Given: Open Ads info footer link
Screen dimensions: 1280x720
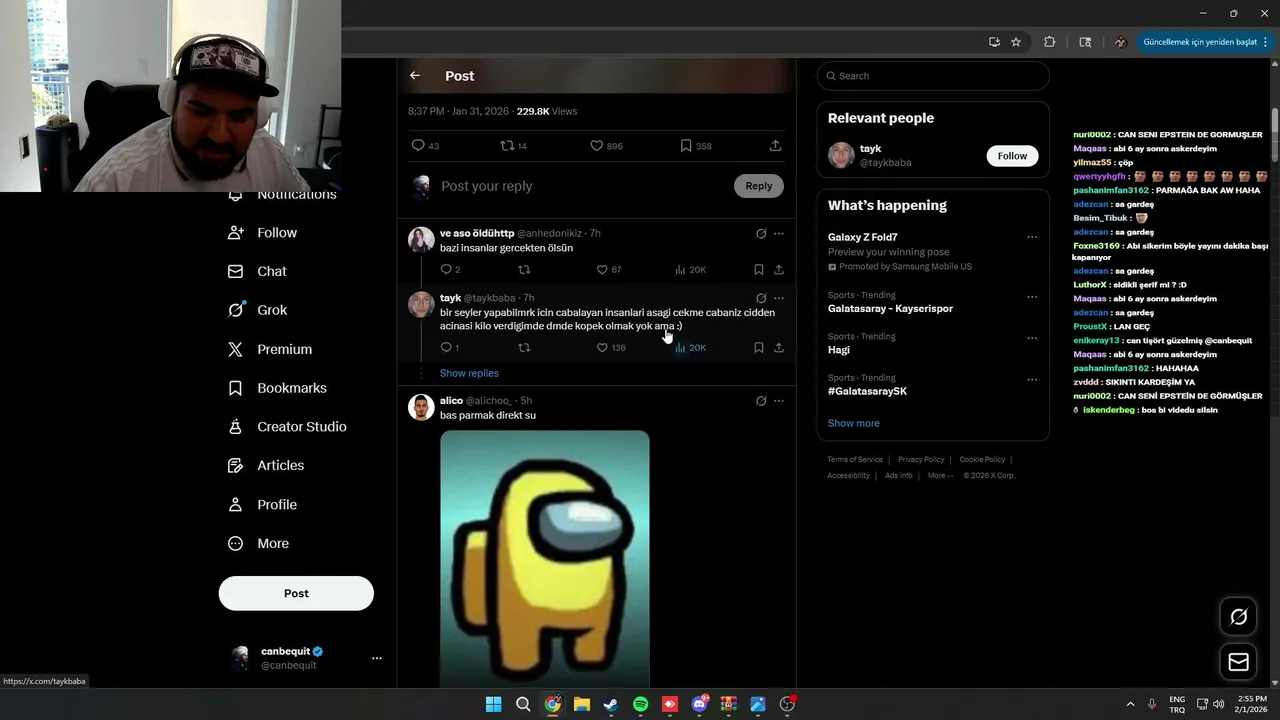Looking at the screenshot, I should (x=898, y=476).
